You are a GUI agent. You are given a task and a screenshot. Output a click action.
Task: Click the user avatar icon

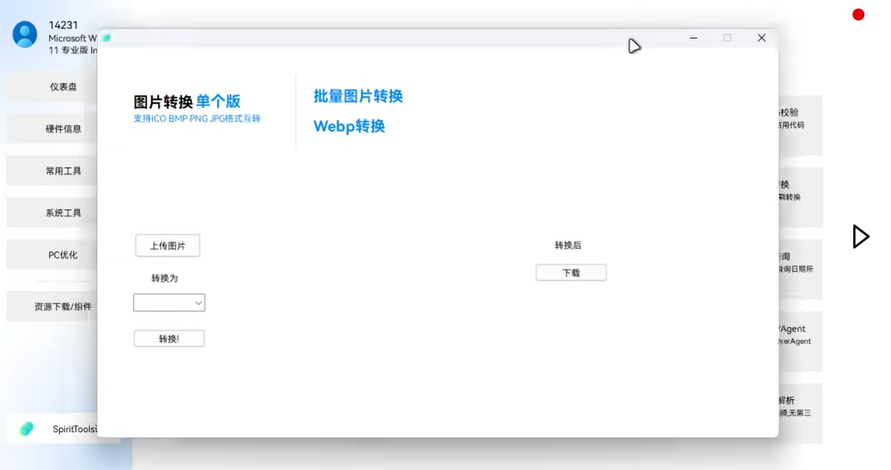[25, 34]
